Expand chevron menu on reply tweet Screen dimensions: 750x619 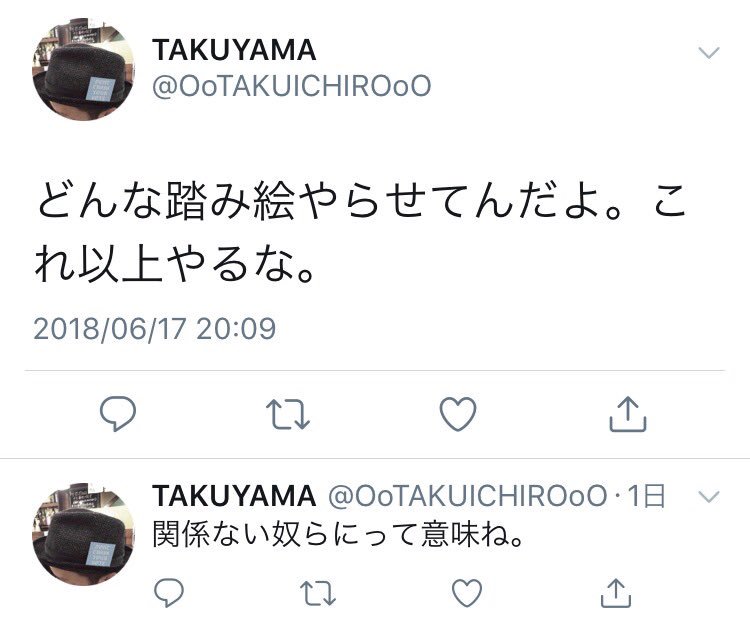click(709, 497)
